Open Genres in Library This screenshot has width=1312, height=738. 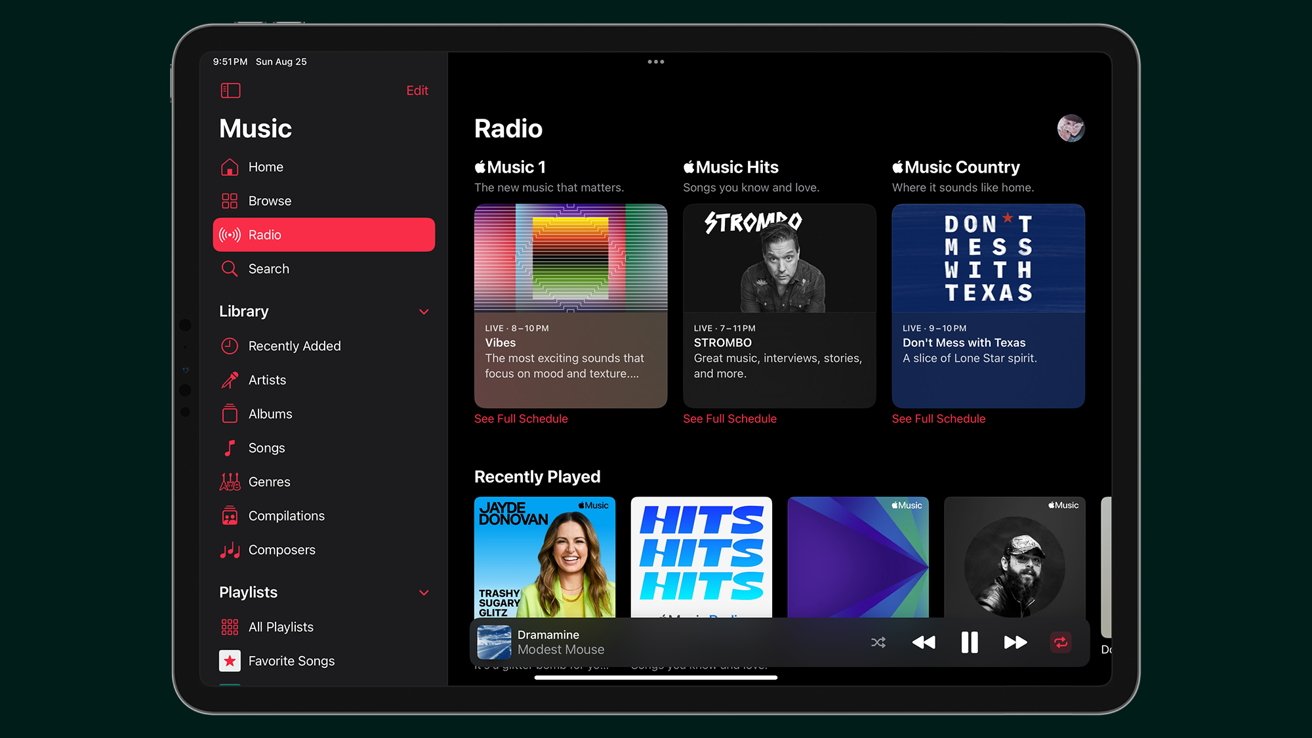click(324, 482)
